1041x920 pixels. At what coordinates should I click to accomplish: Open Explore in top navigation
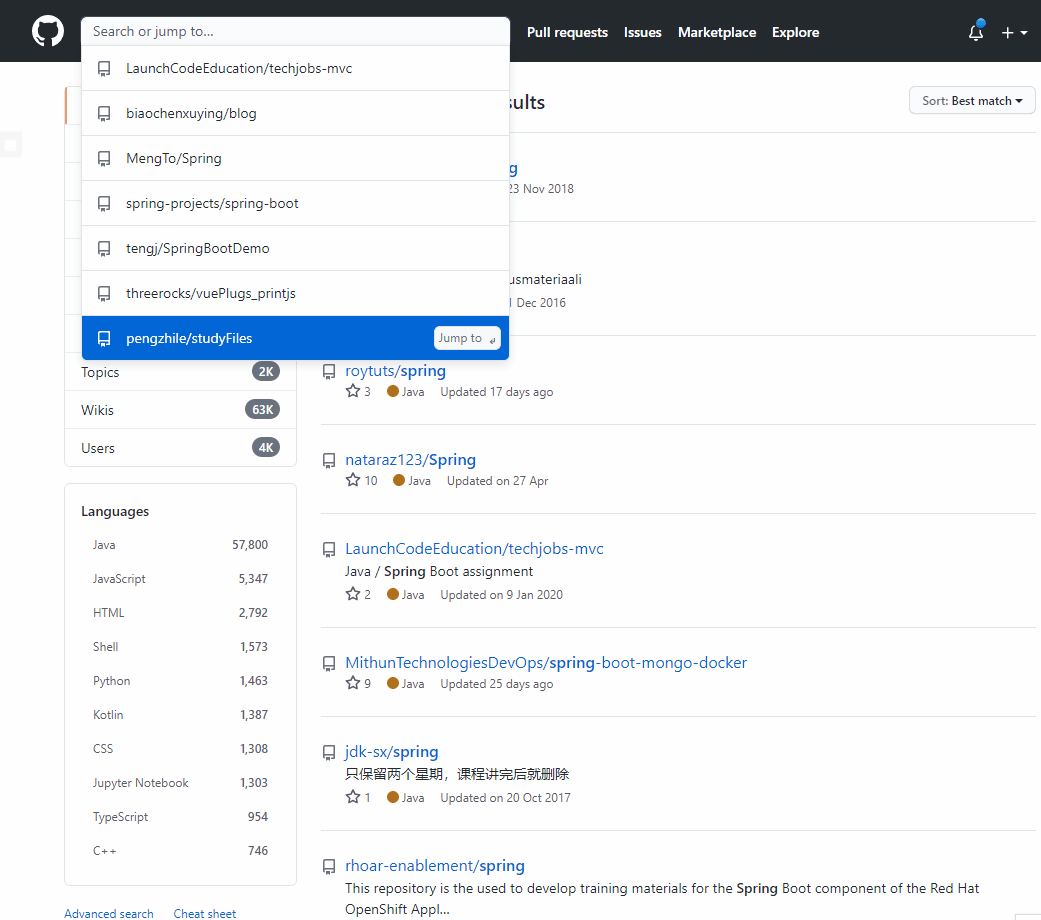tap(795, 33)
